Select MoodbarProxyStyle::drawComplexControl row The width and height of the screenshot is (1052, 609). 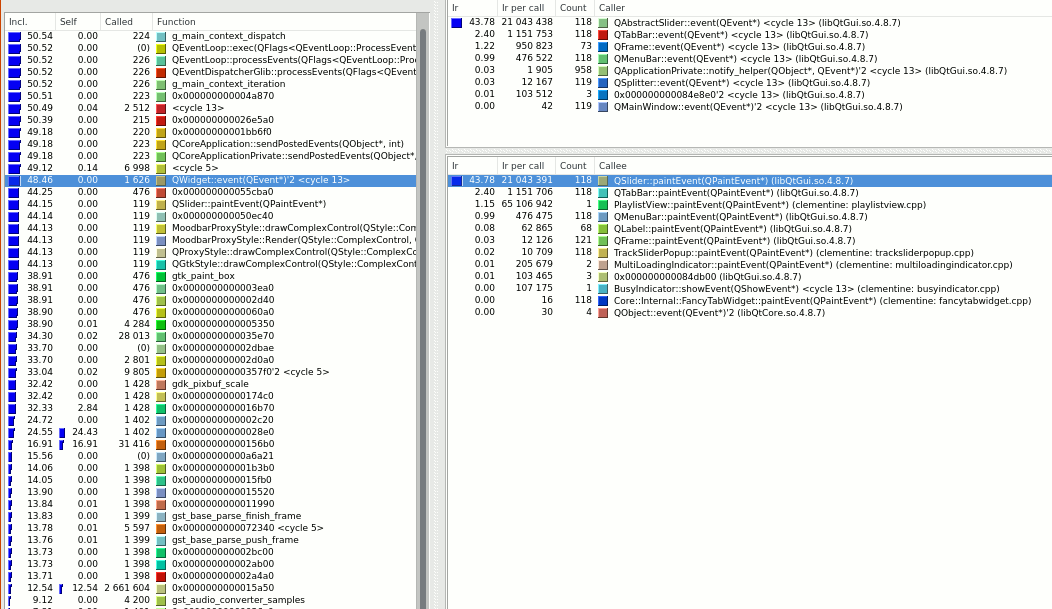(x=211, y=228)
